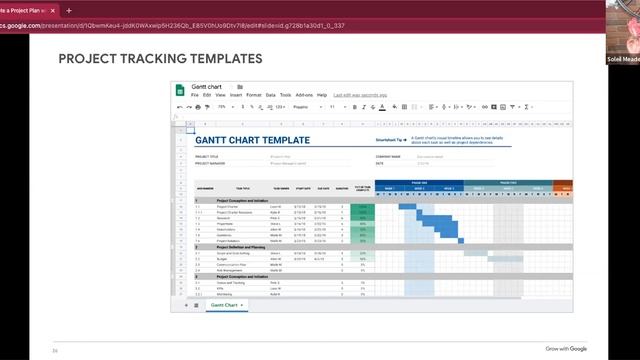Click the Redo arrow in Sheets toolbar

pos(189,107)
